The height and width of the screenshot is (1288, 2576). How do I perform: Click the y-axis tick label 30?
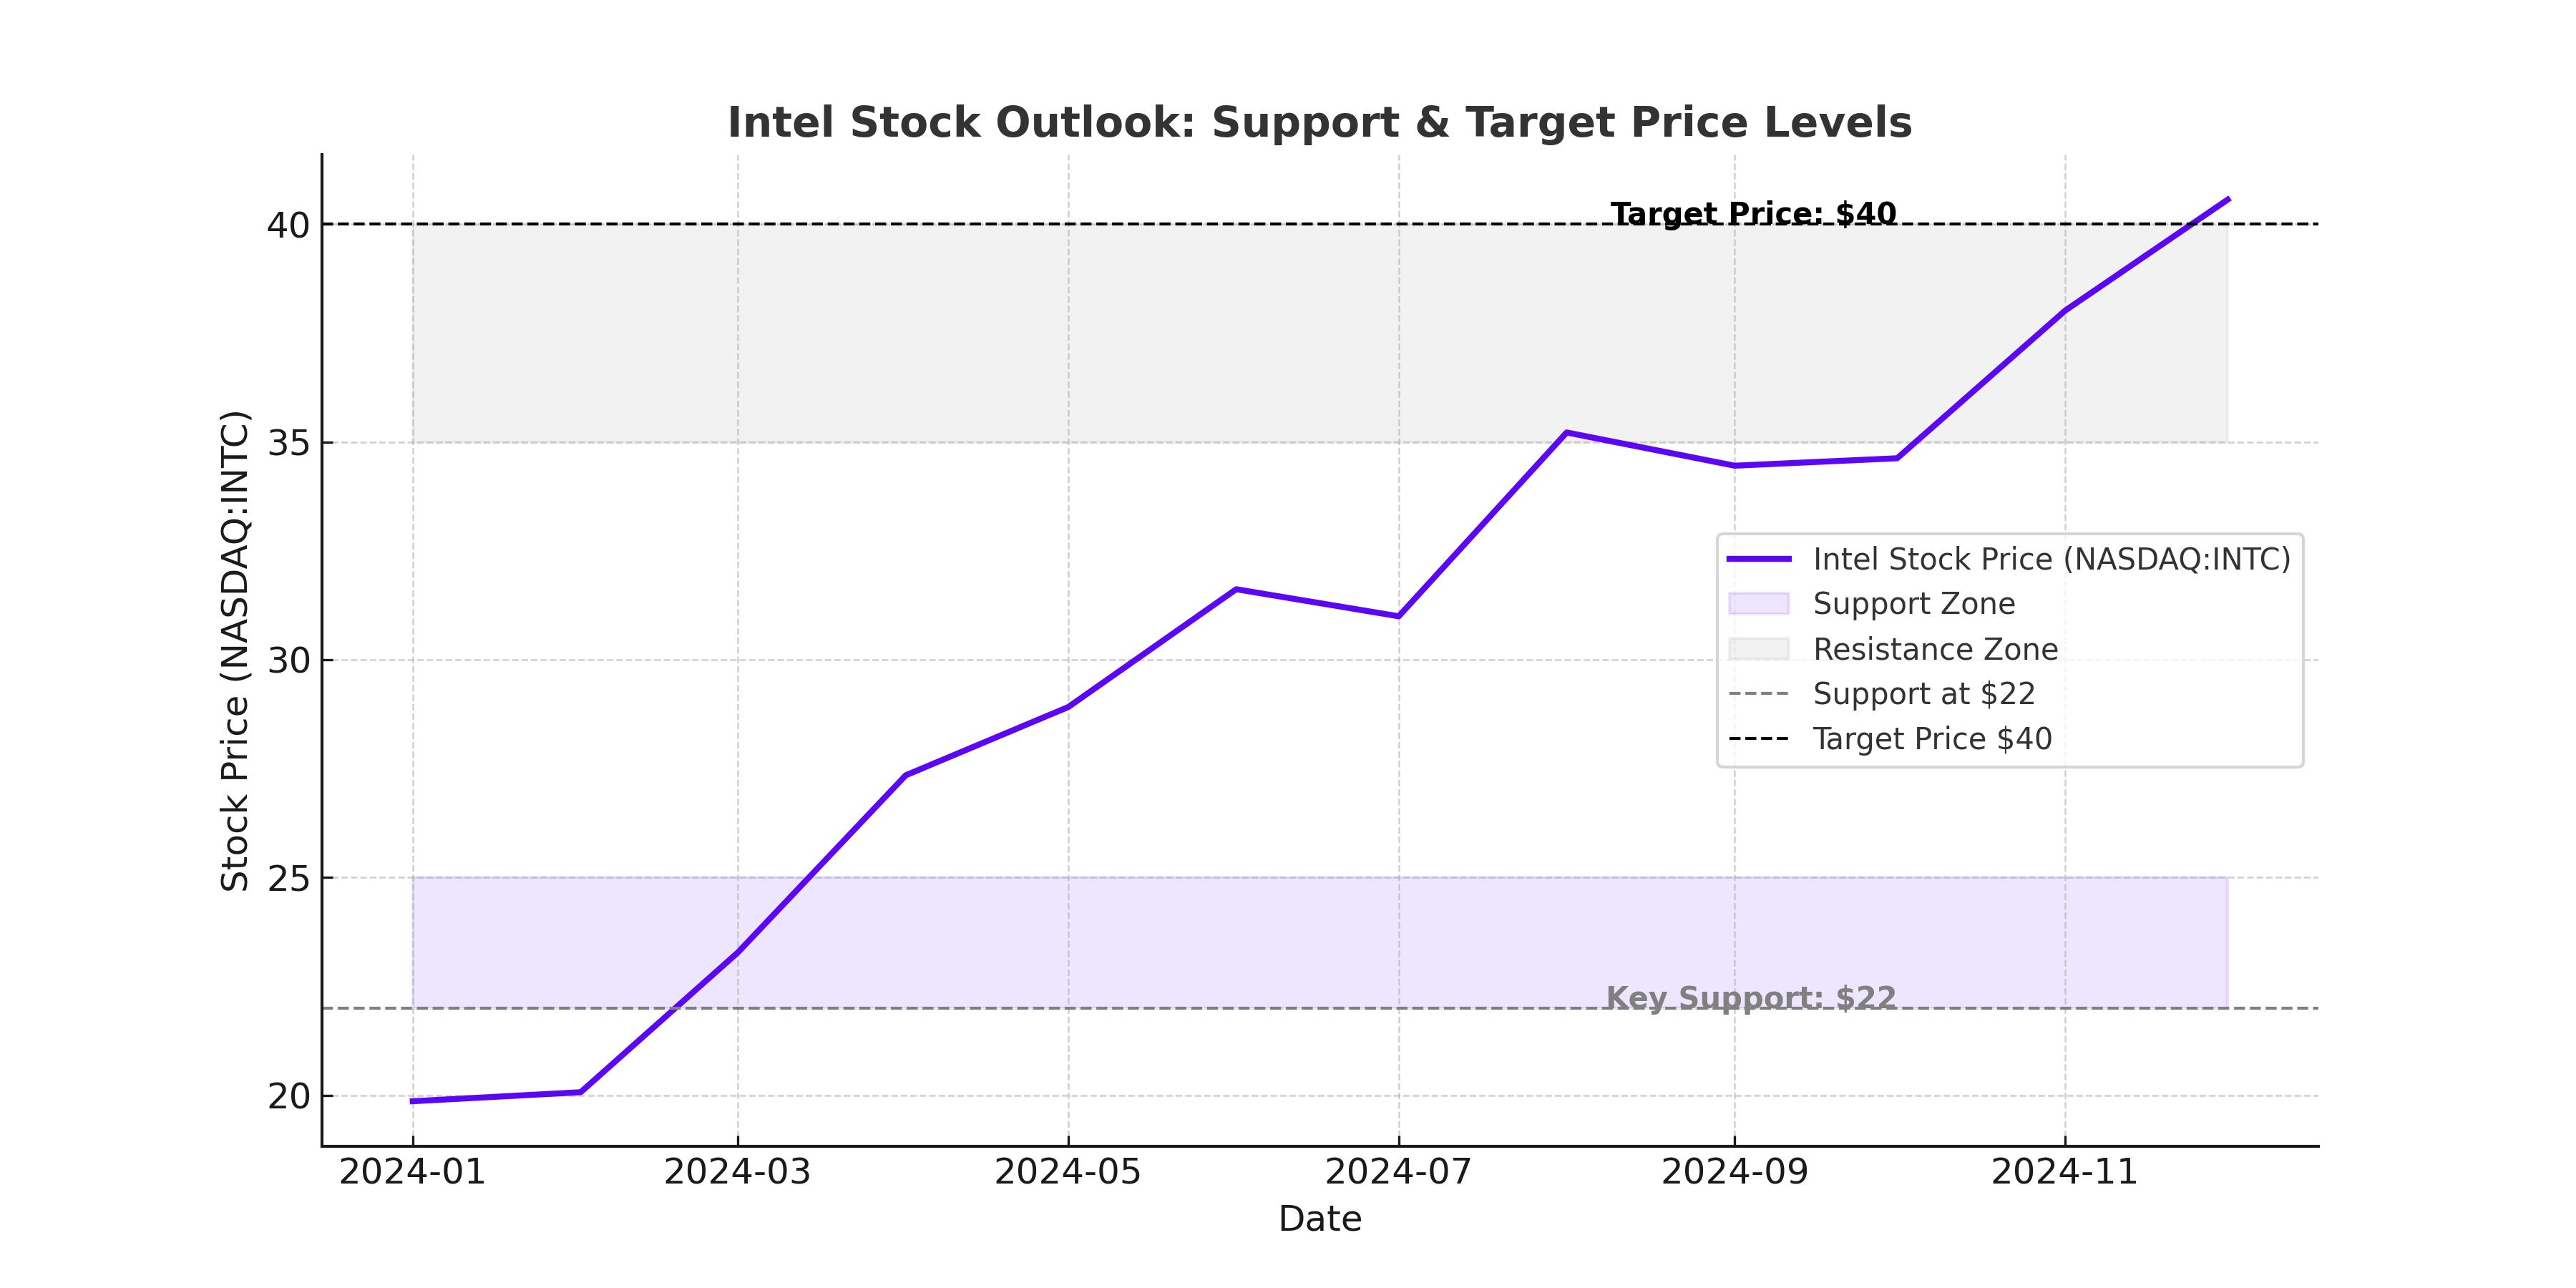[288, 660]
